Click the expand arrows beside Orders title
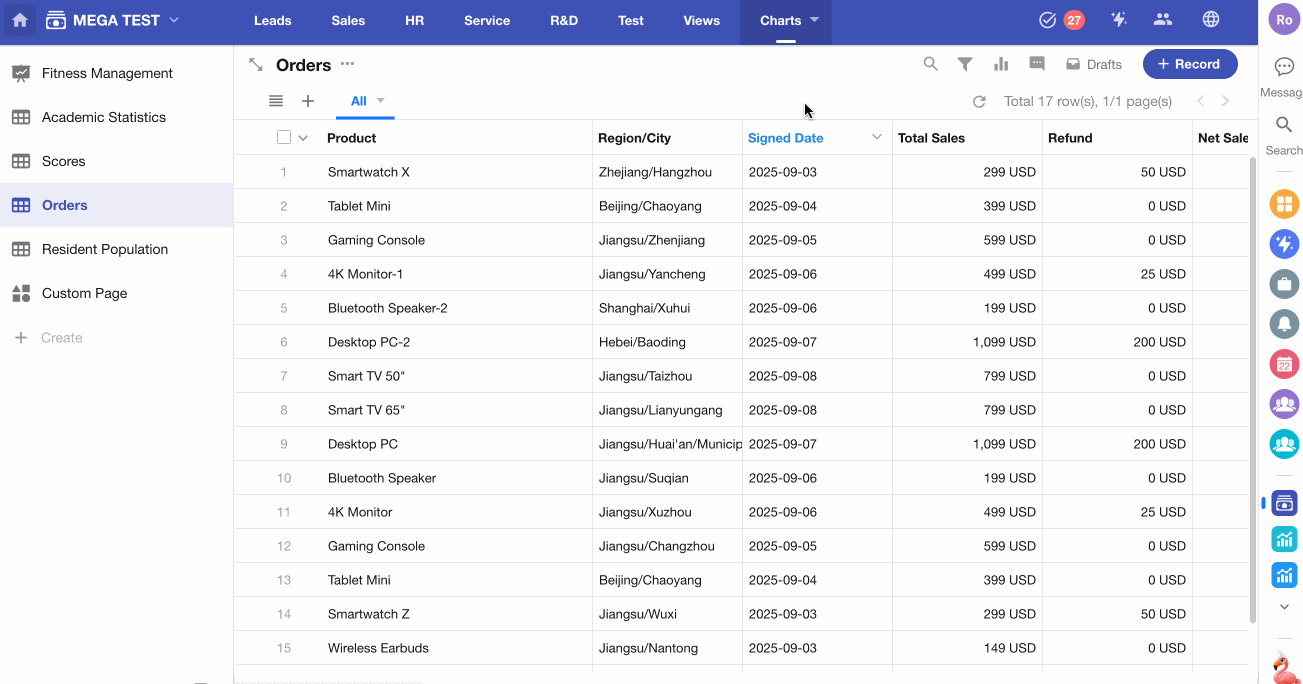1303x684 pixels. click(256, 65)
